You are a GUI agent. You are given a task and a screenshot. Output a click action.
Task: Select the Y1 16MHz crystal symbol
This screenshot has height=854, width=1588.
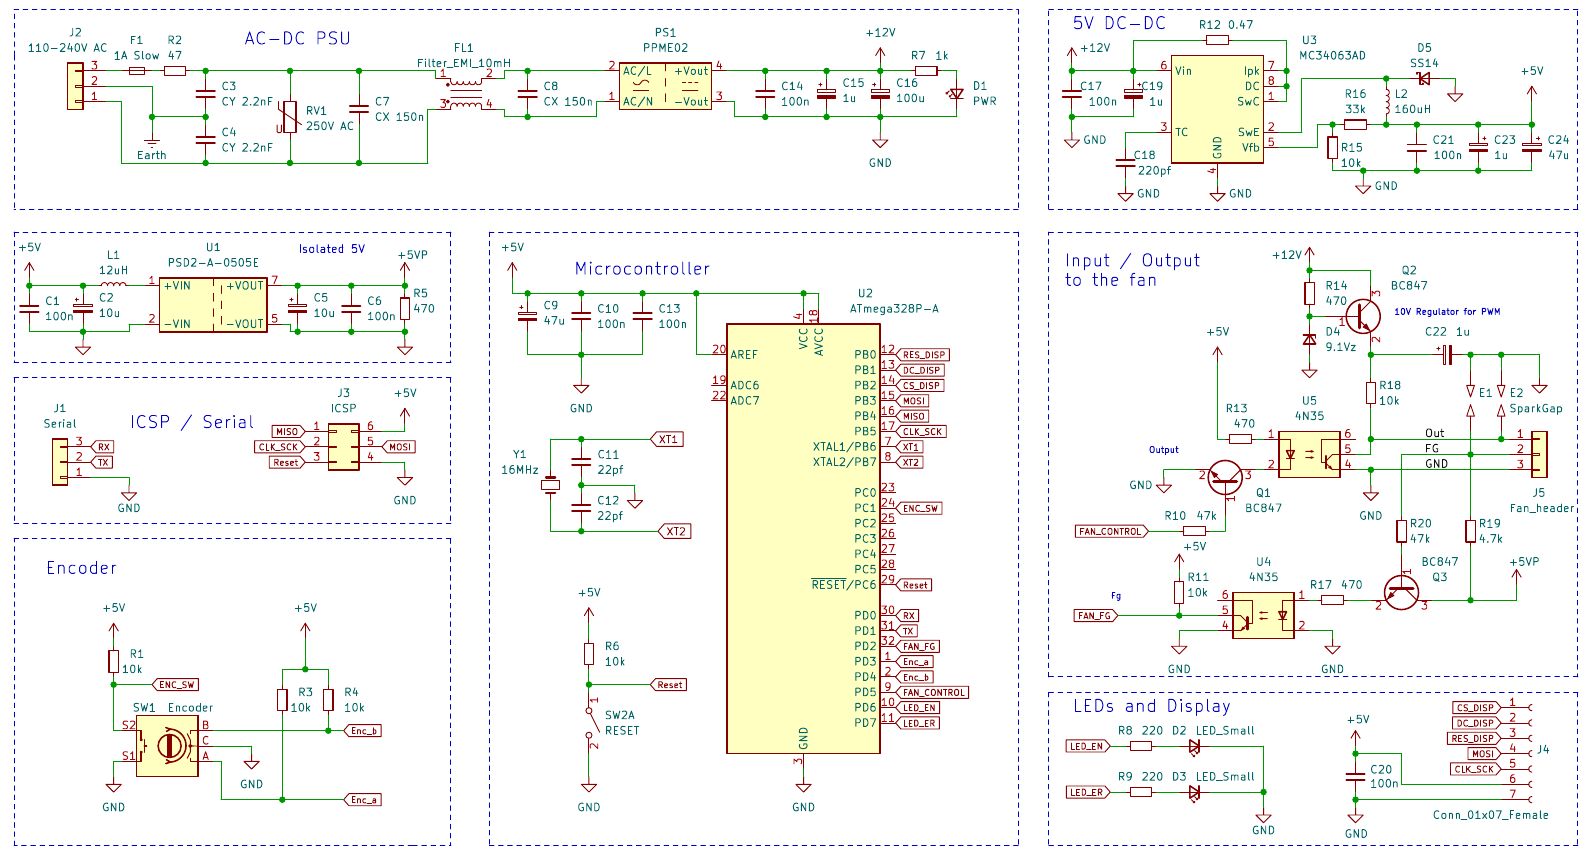[550, 485]
